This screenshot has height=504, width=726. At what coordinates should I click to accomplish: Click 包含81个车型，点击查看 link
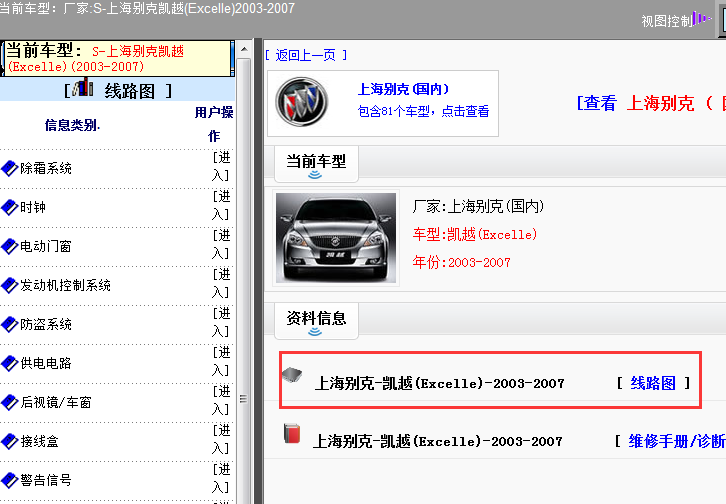pos(423,111)
